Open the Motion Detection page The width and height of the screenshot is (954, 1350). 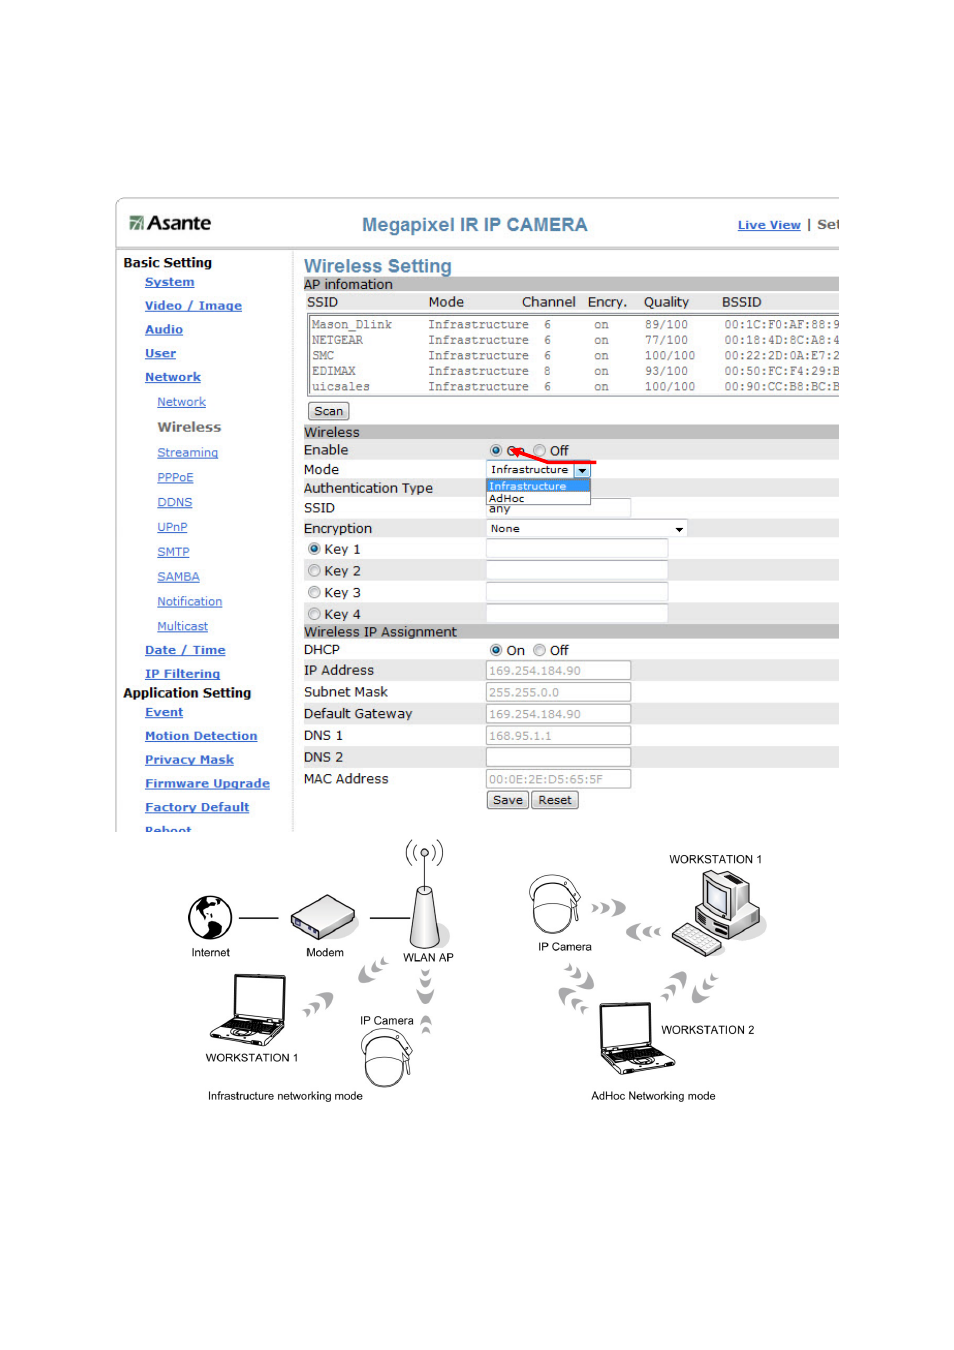coord(201,736)
